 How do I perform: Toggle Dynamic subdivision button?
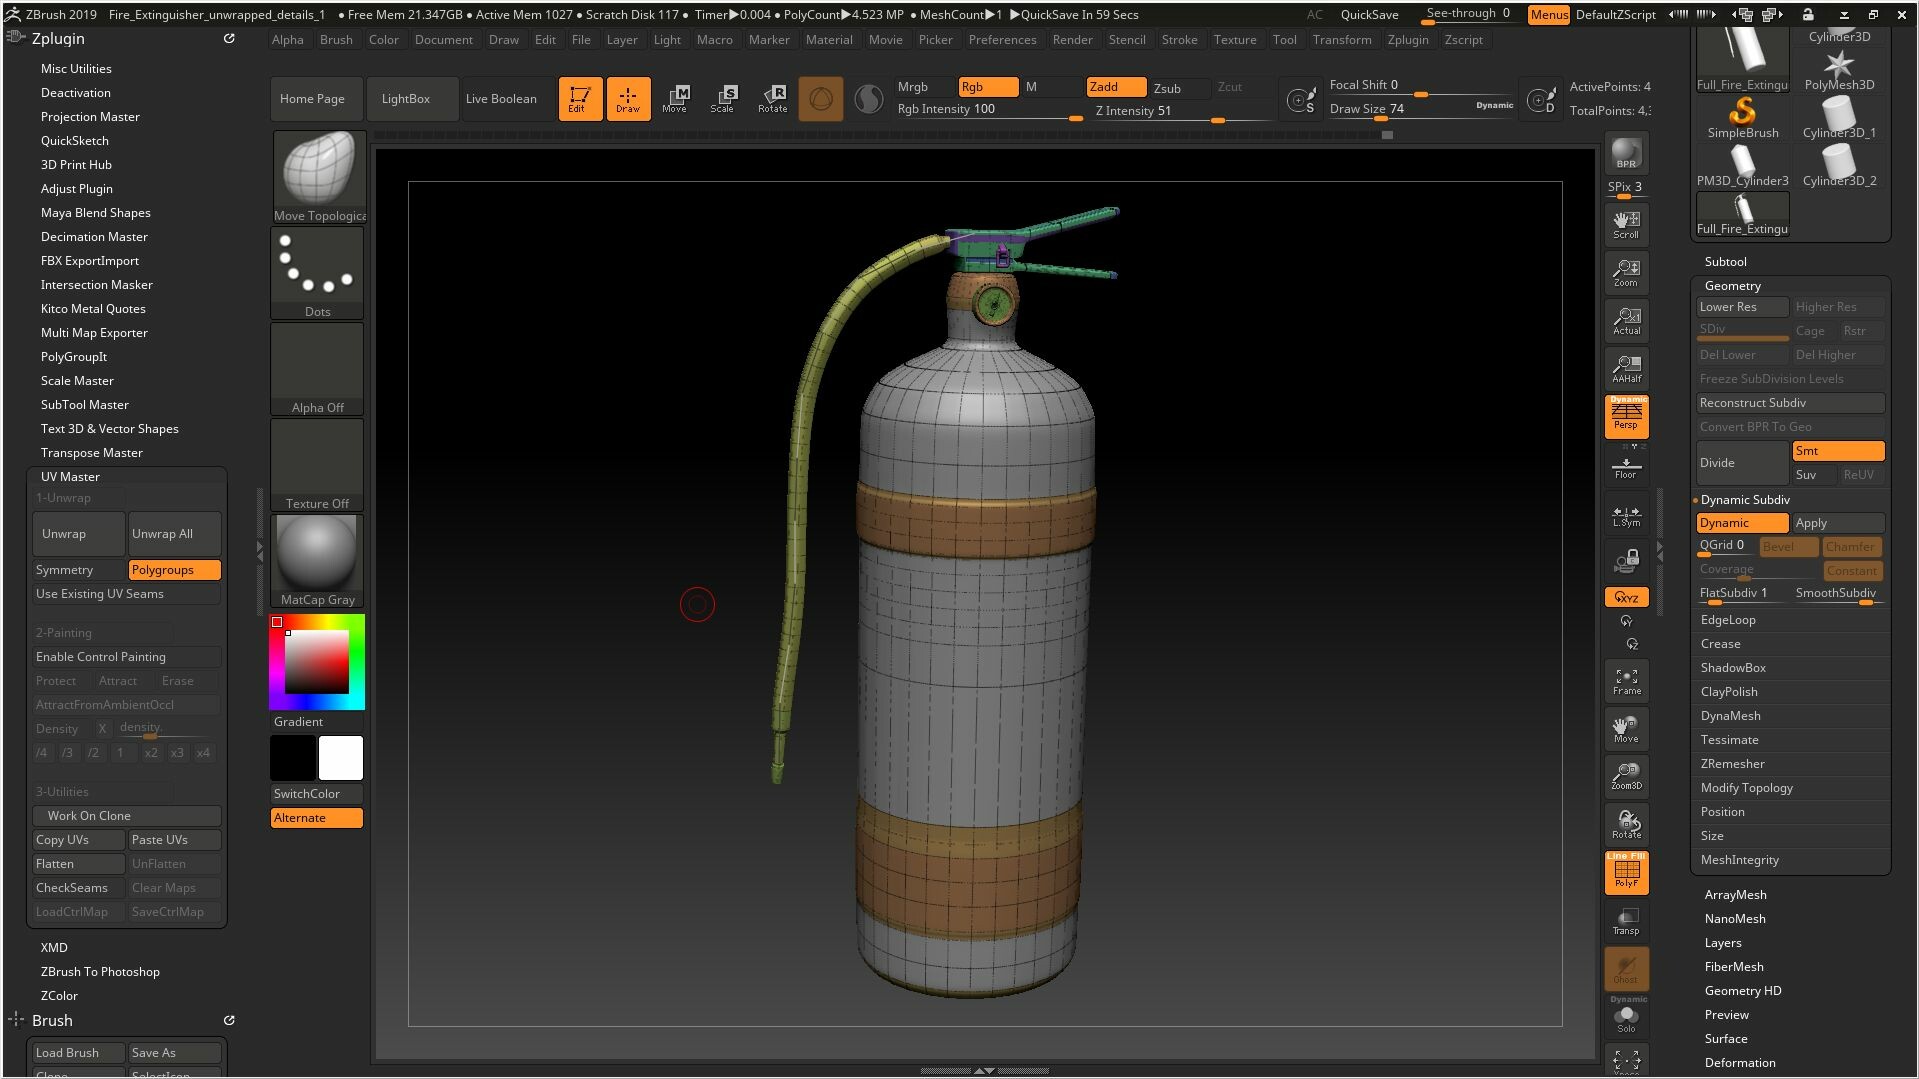pyautogui.click(x=1742, y=523)
